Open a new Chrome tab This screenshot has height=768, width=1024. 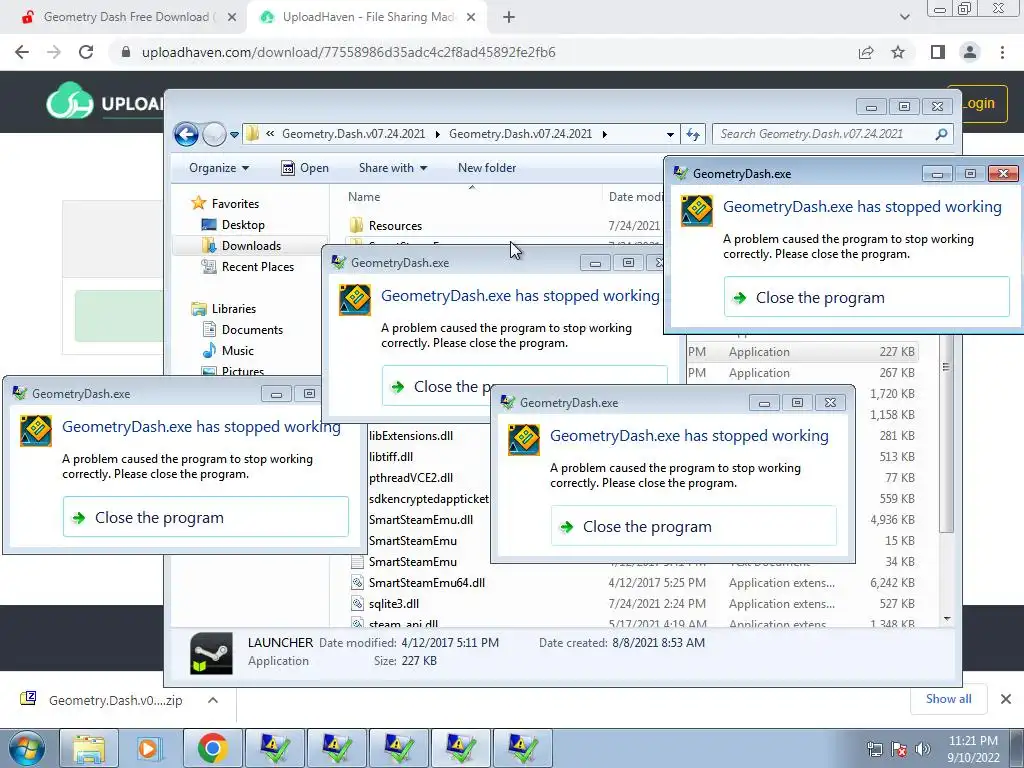509,18
